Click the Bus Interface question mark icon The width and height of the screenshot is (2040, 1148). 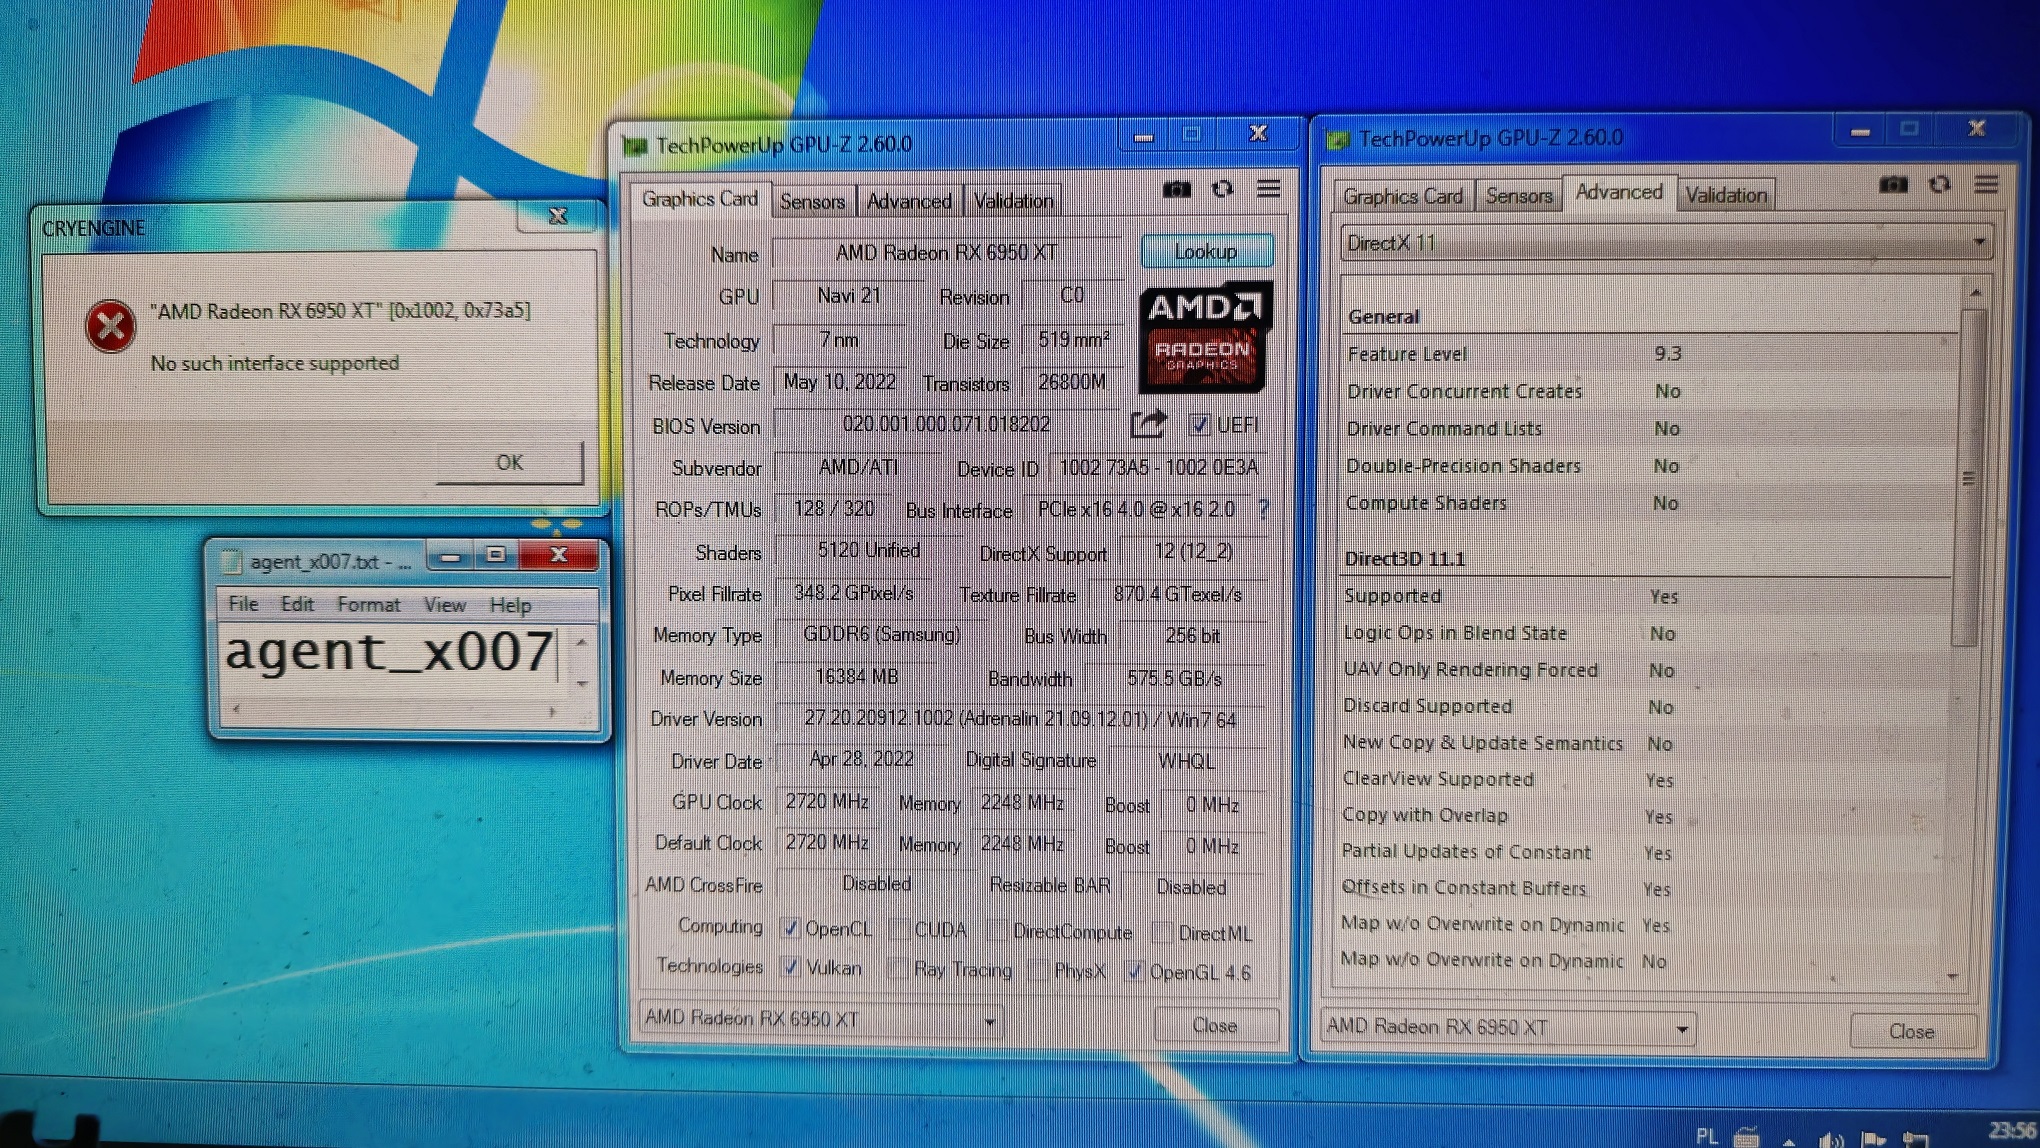pos(1264,510)
